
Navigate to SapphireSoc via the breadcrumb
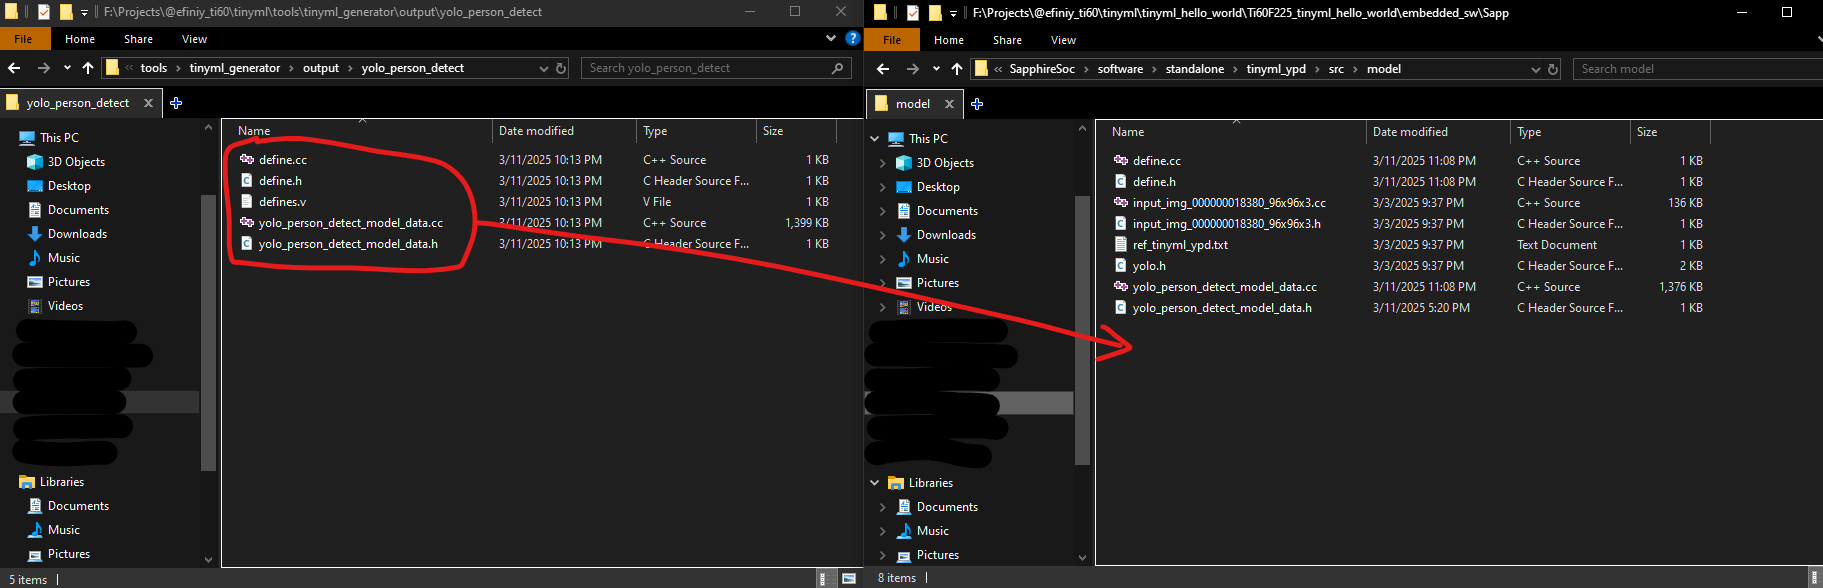click(1042, 69)
